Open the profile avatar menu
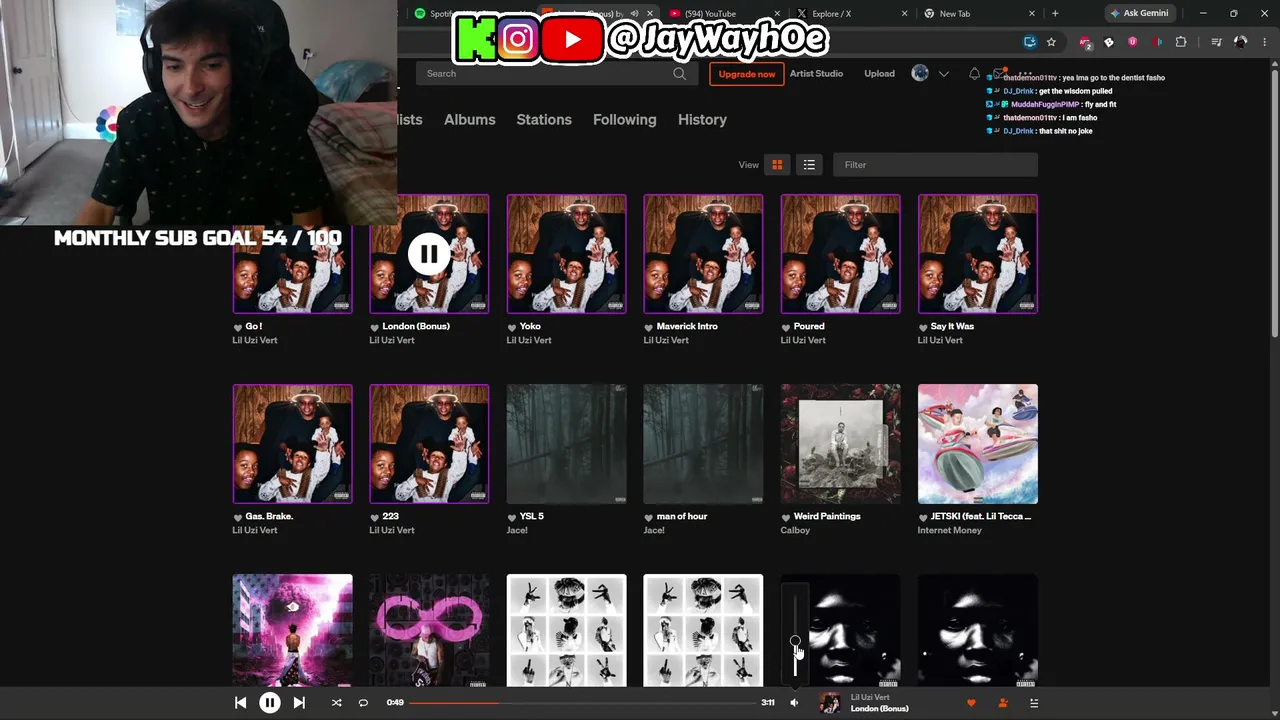The height and width of the screenshot is (720, 1280). [920, 73]
